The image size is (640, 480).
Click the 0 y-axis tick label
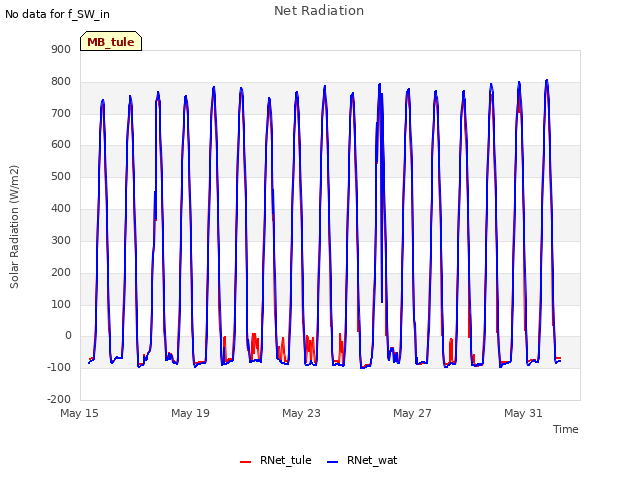(68, 336)
